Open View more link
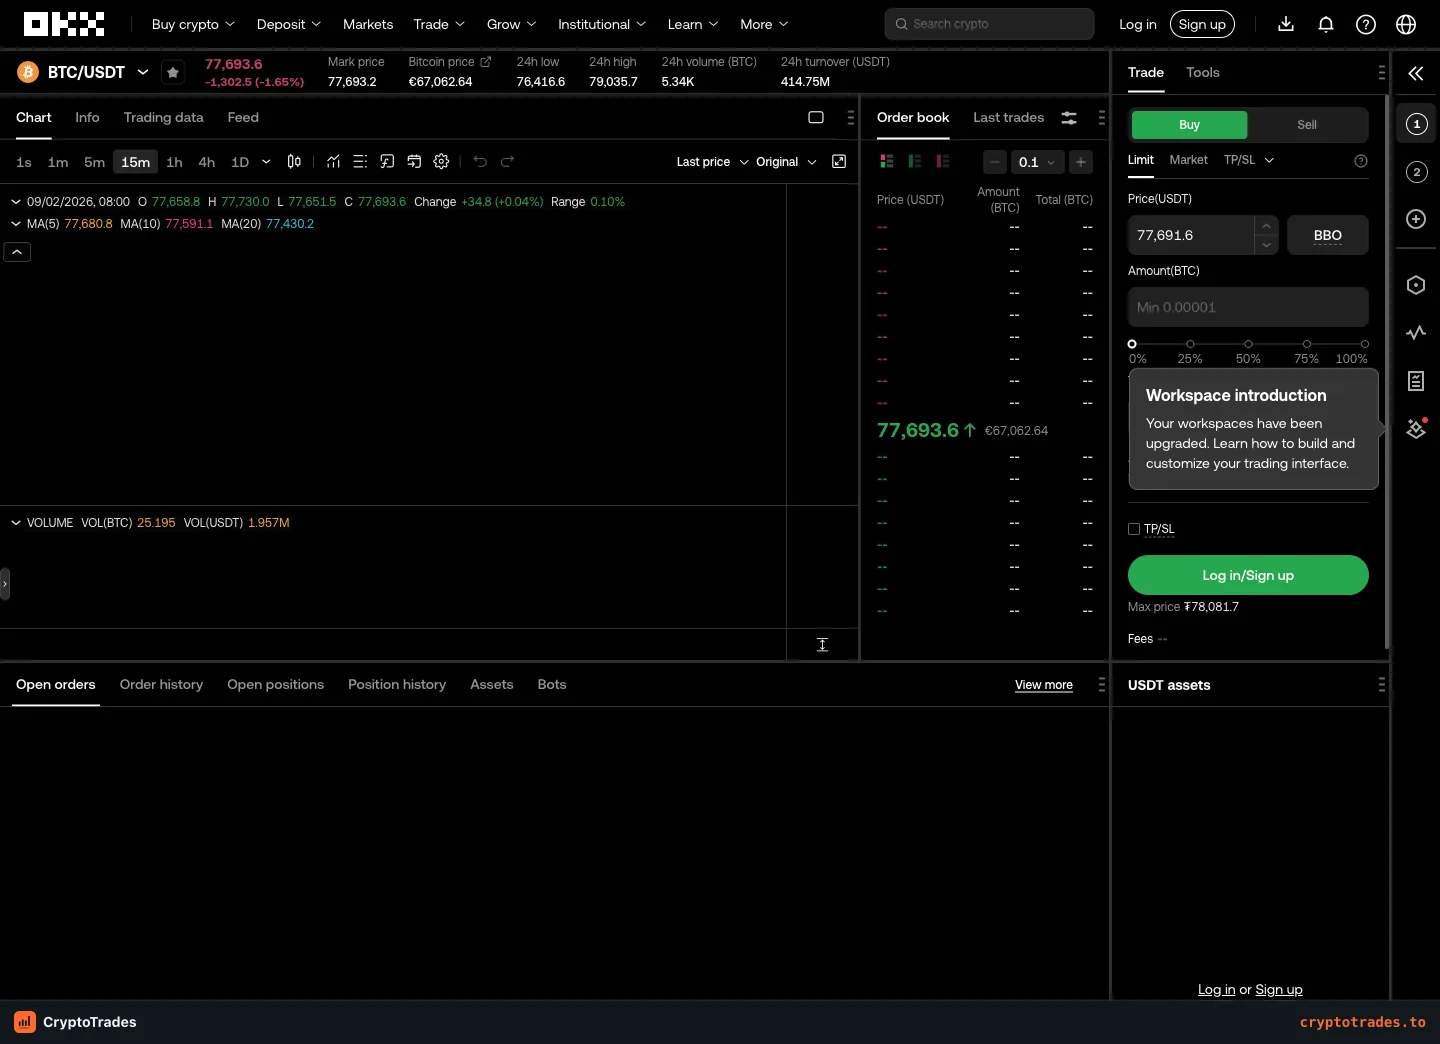 [x=1044, y=685]
